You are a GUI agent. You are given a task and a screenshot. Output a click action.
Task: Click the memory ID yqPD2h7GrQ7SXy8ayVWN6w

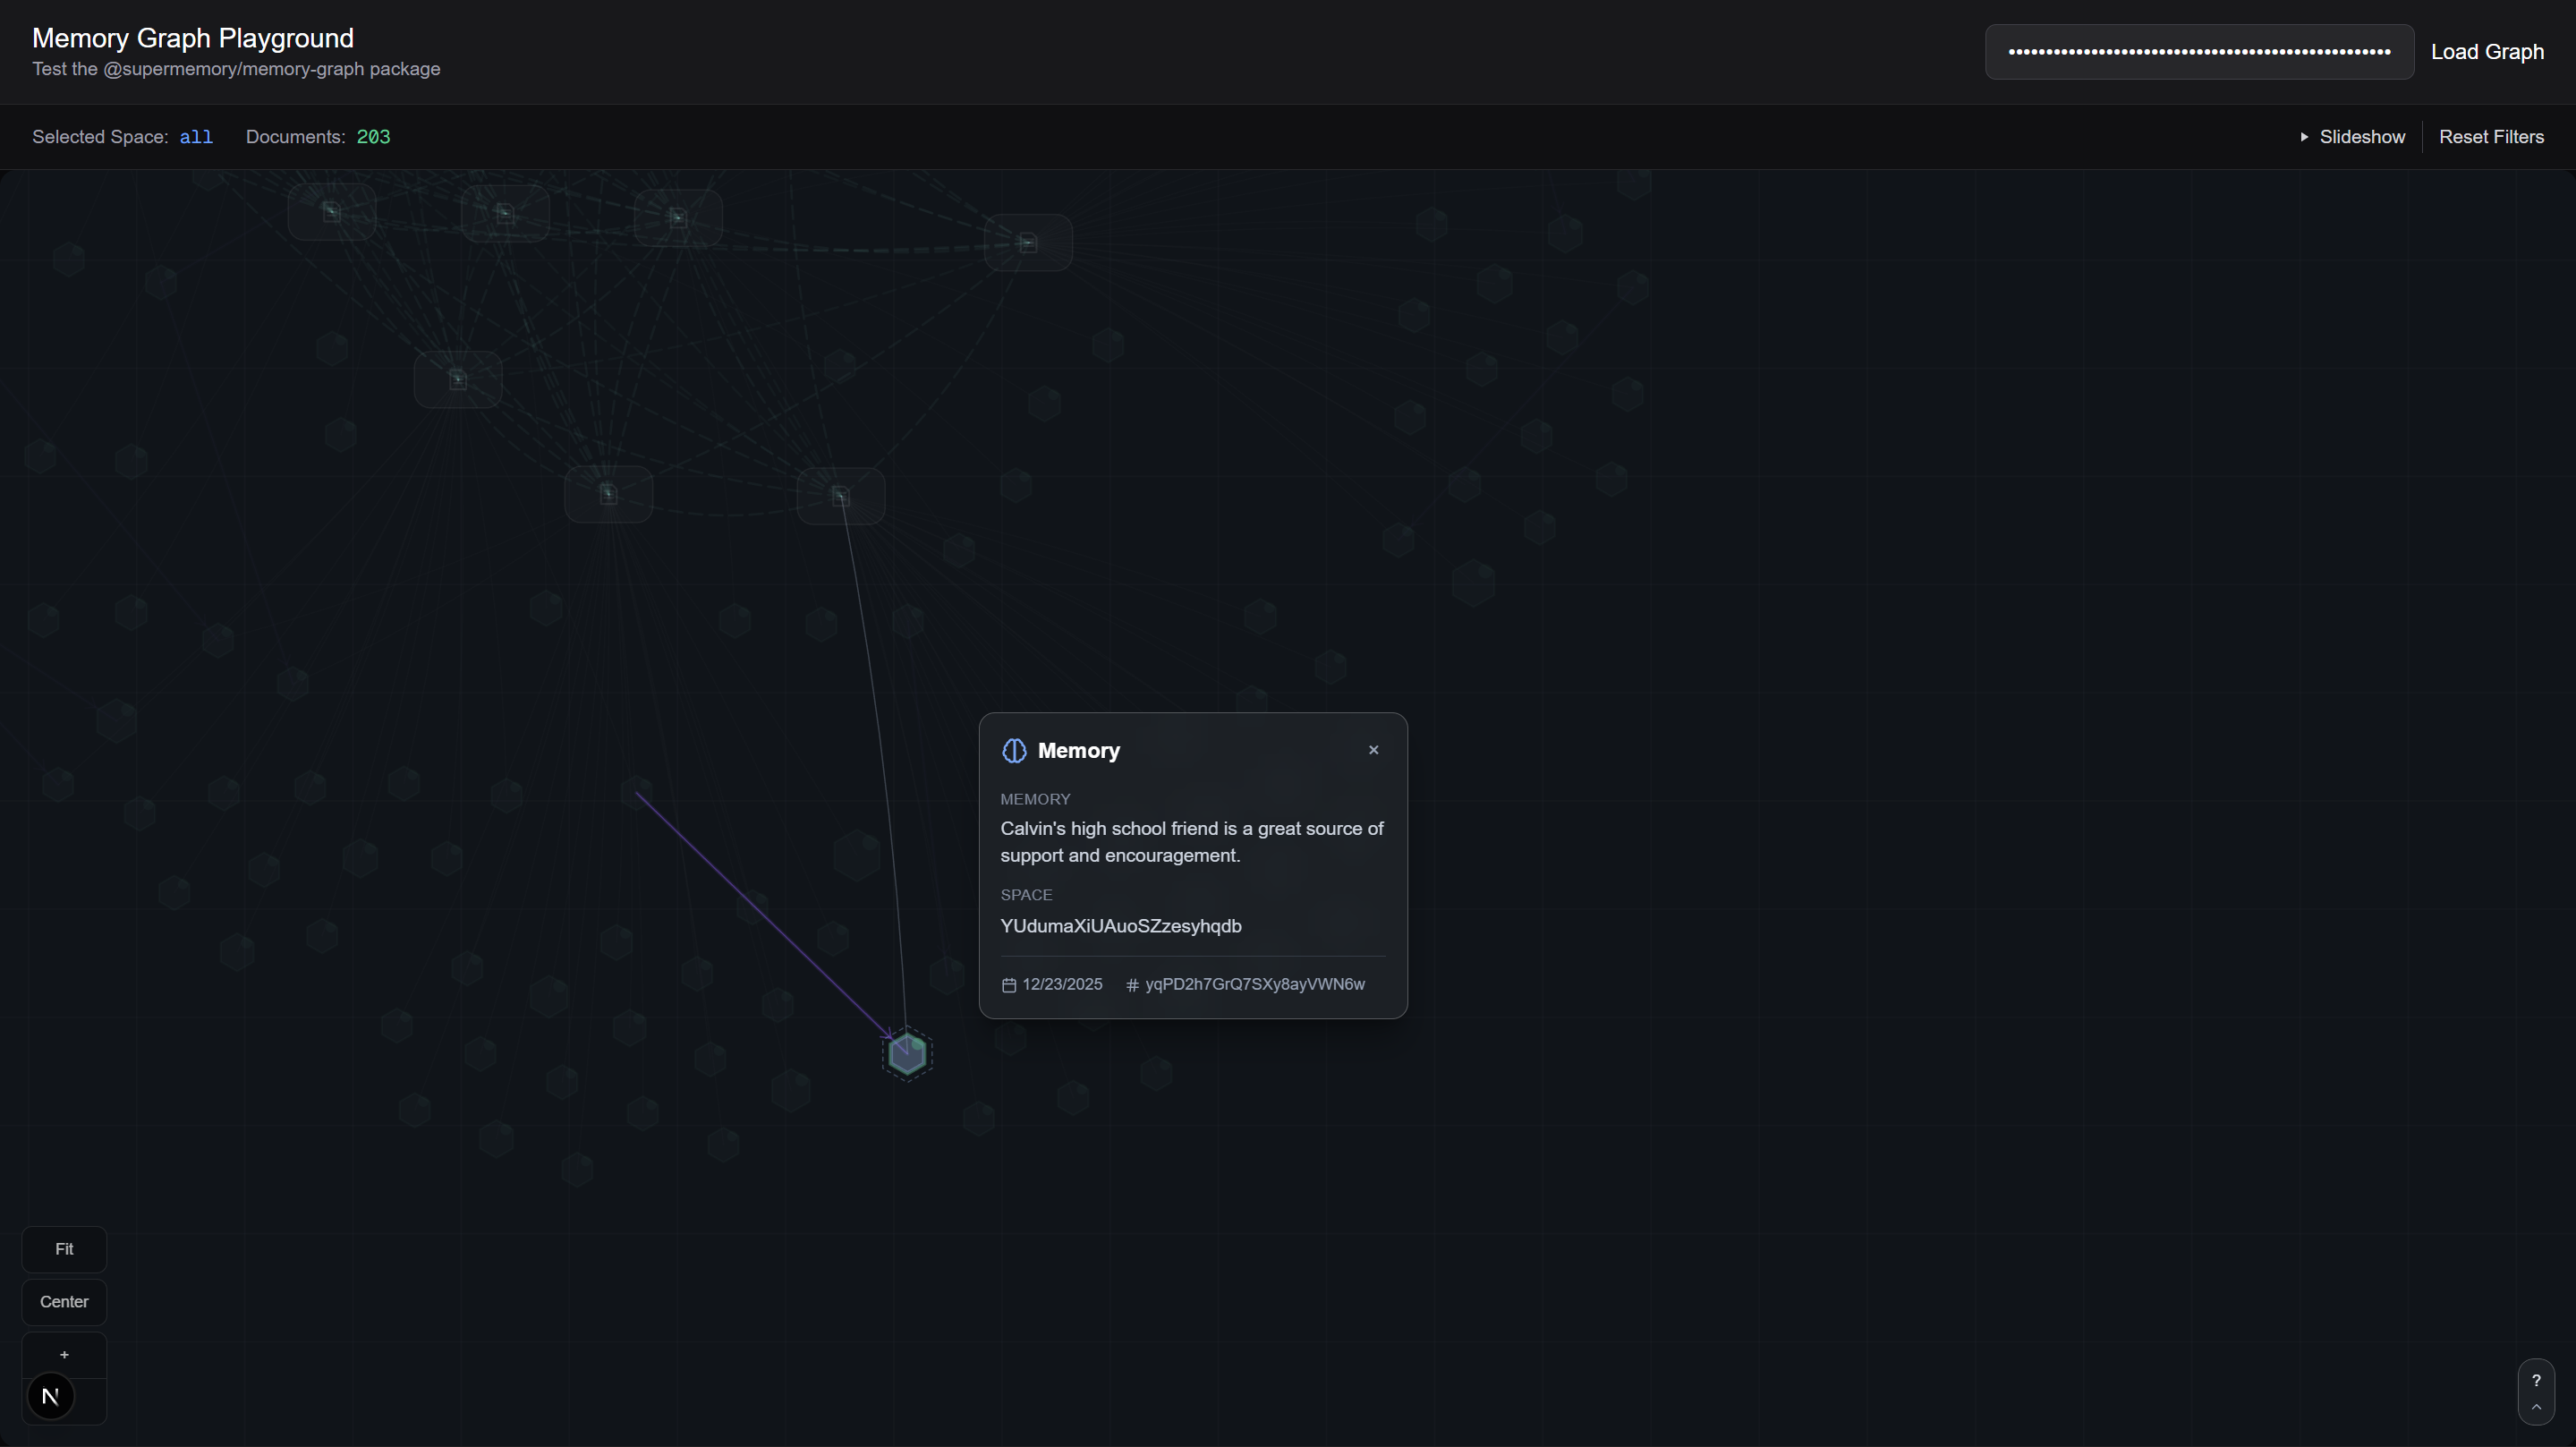pyautogui.click(x=1254, y=984)
